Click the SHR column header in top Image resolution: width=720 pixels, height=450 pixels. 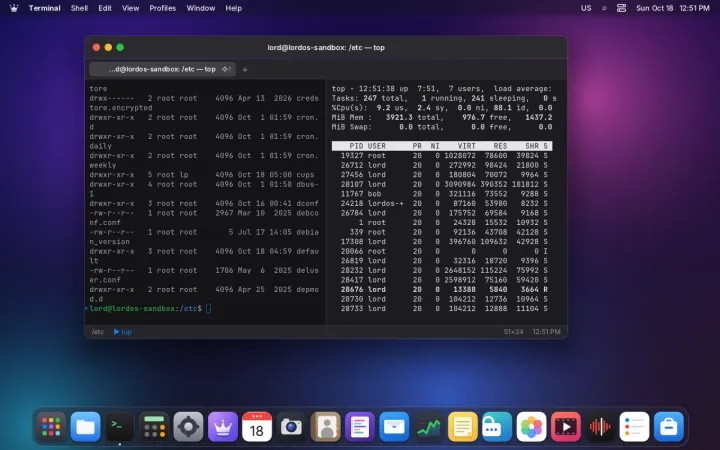coord(532,146)
